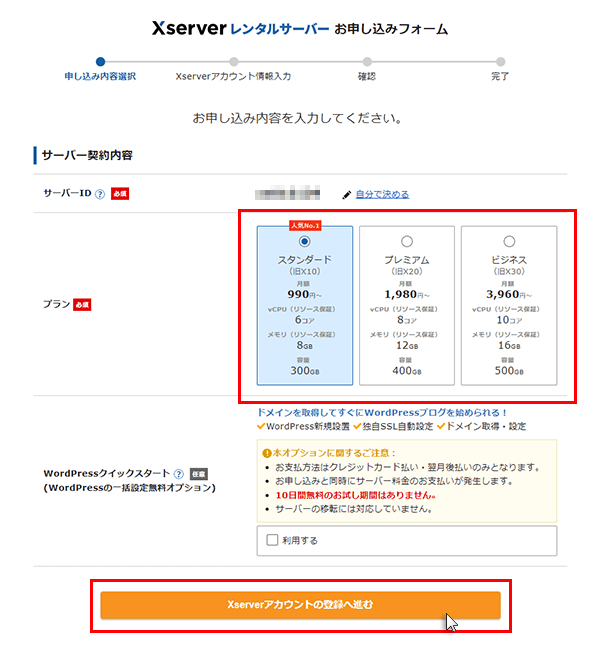Click the WordPress Quick Start help icon
The width and height of the screenshot is (600, 646).
[x=178, y=474]
